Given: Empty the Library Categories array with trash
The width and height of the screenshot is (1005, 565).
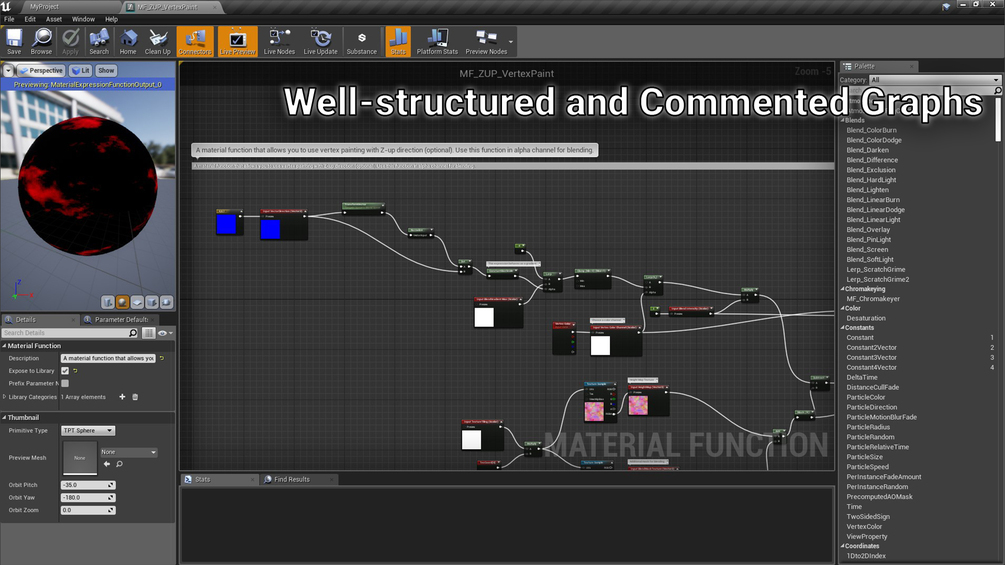Looking at the screenshot, I should click(135, 397).
